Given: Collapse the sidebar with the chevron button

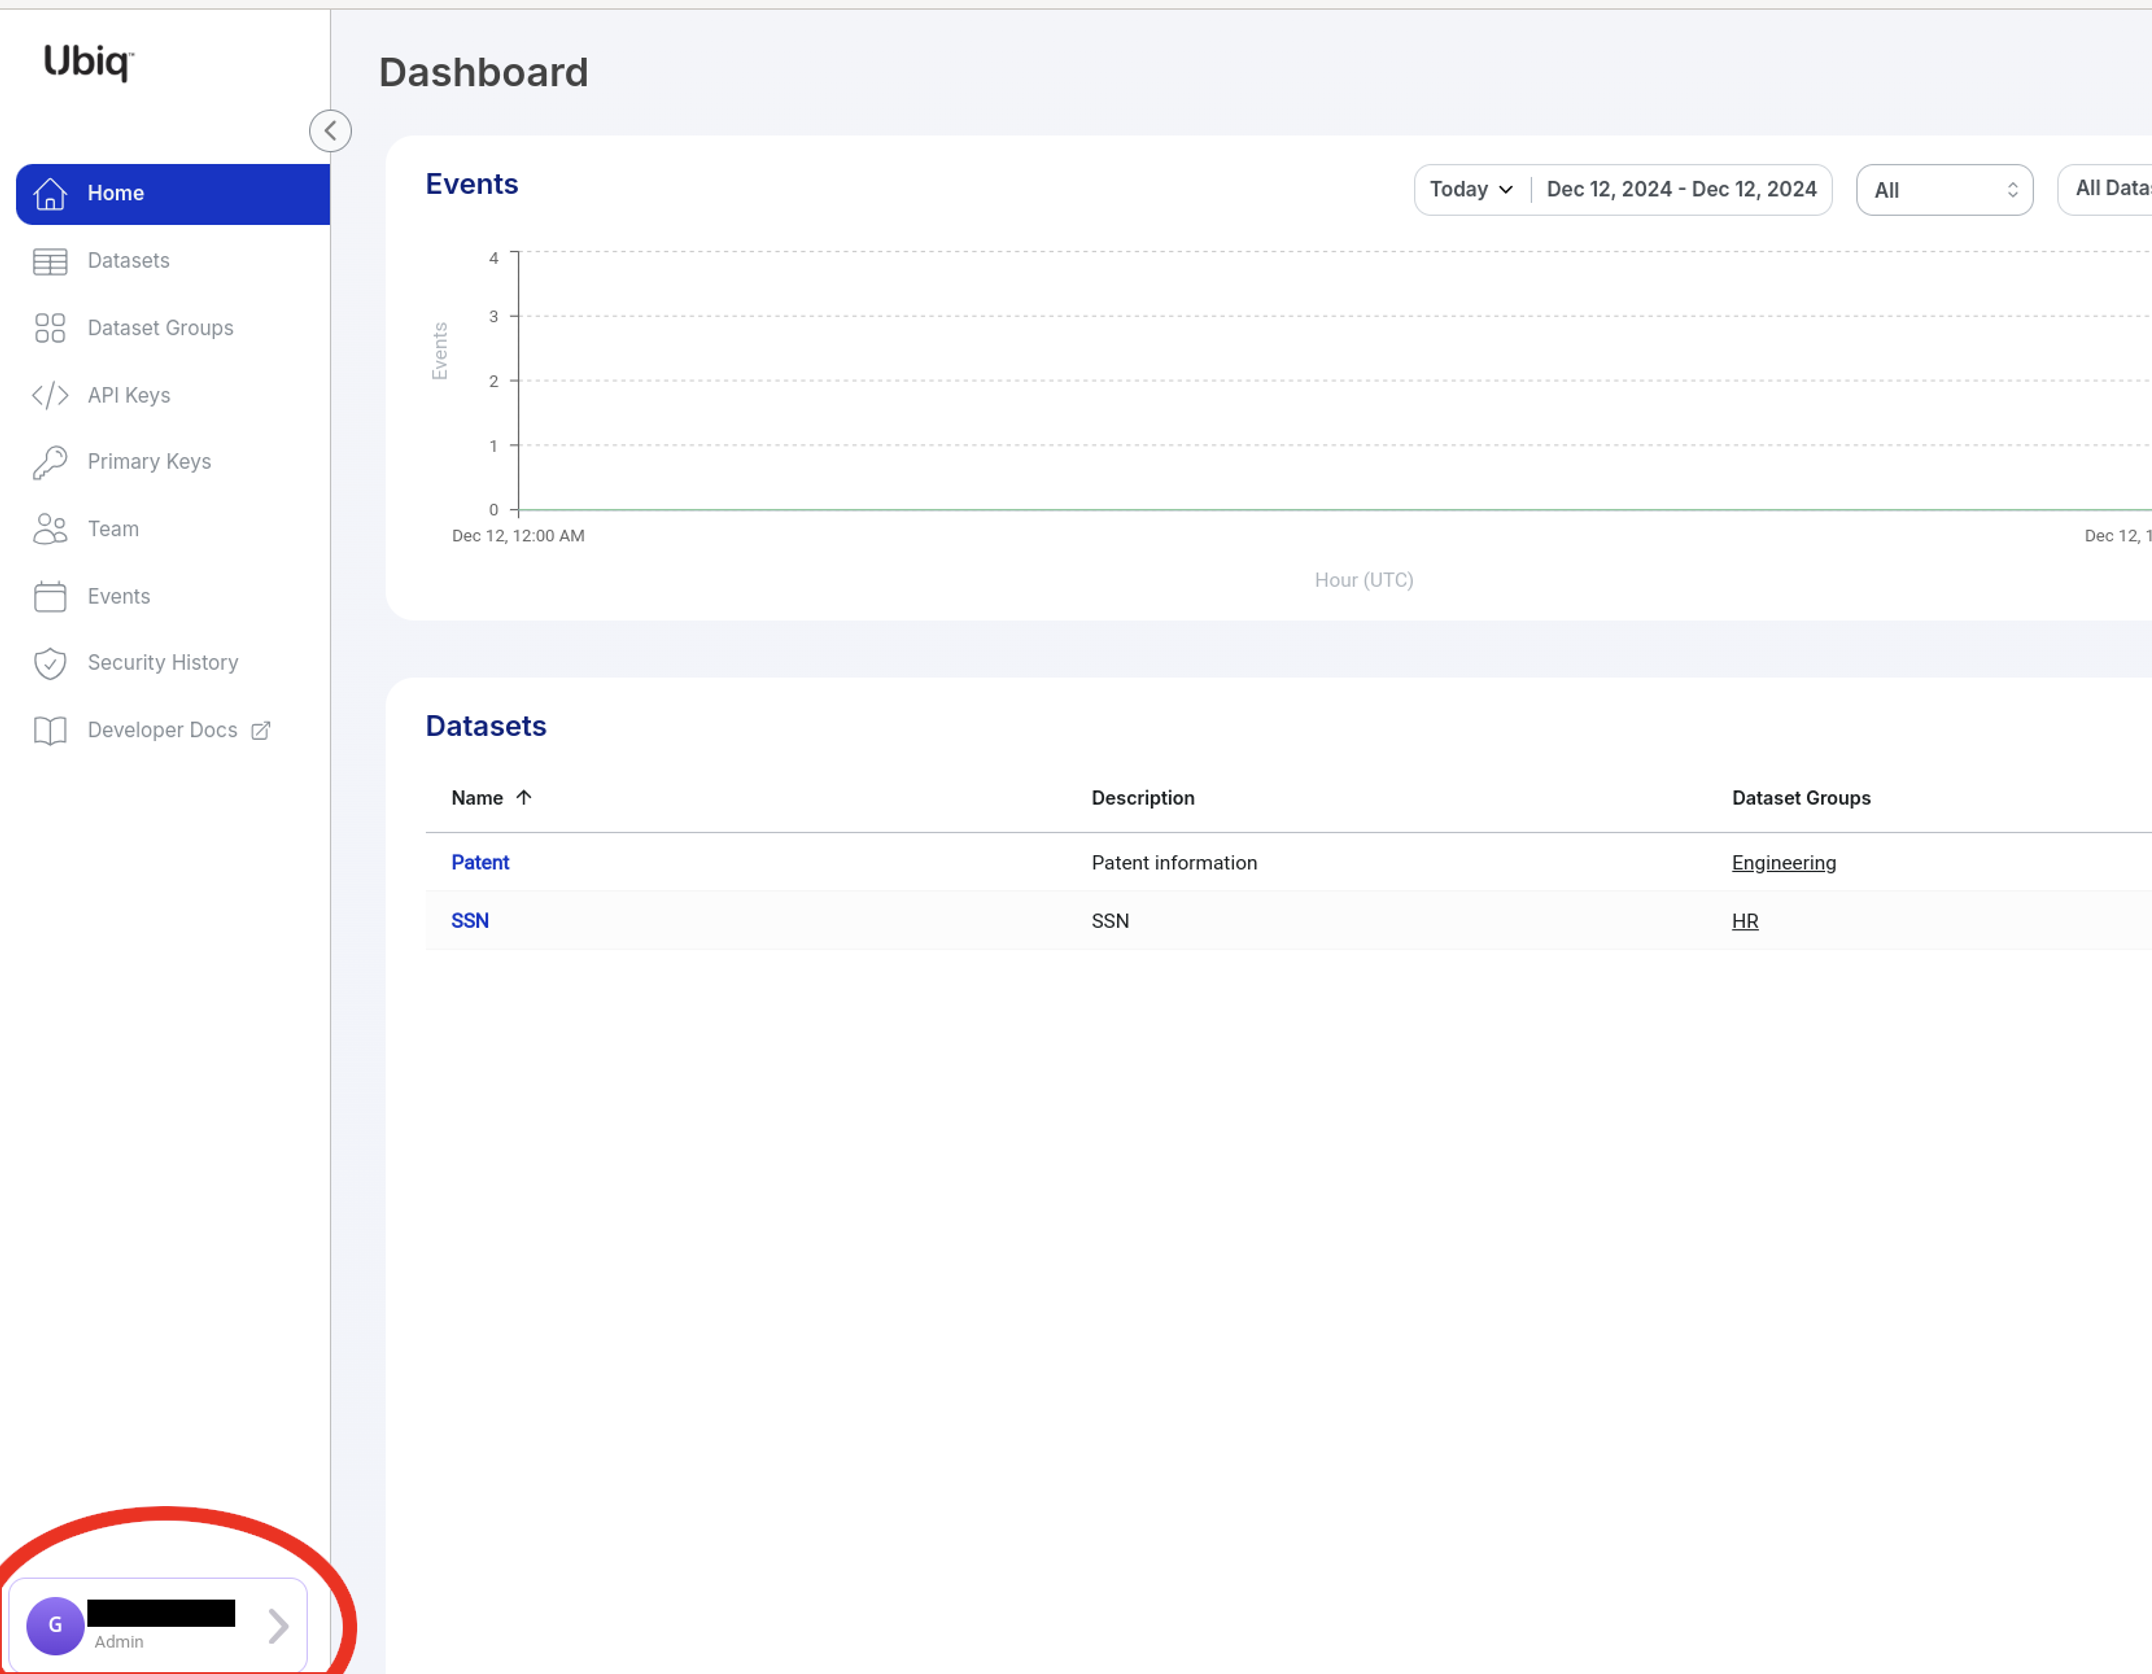Looking at the screenshot, I should pos(330,131).
